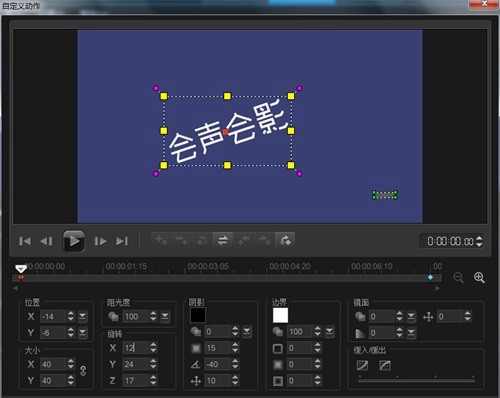Open the mirror opacity slider dropdown

411,316
